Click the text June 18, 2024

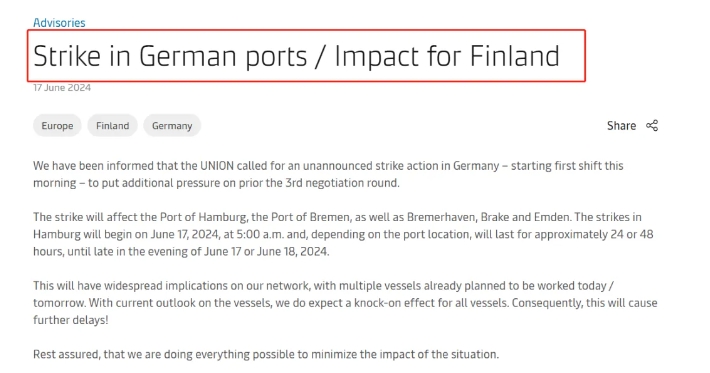click(x=293, y=251)
